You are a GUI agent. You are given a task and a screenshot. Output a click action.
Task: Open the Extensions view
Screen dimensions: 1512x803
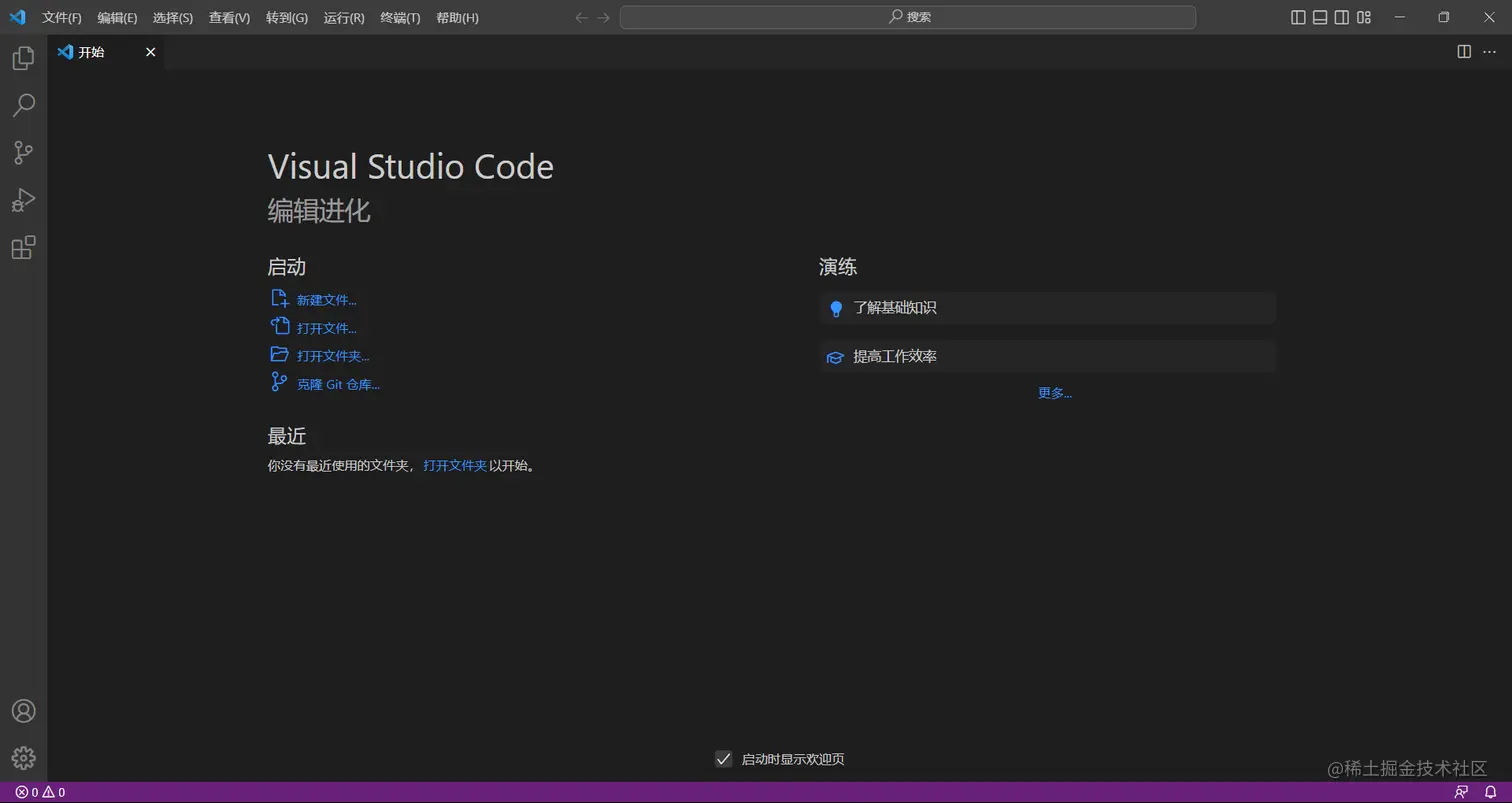click(x=23, y=247)
